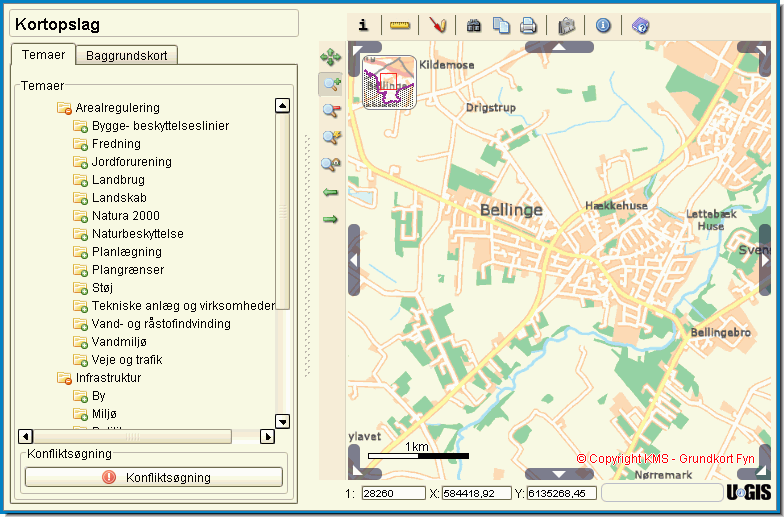Screen dimensions: 784x517
Task: Pan the map south with bottom arrow
Action: [x=559, y=474]
